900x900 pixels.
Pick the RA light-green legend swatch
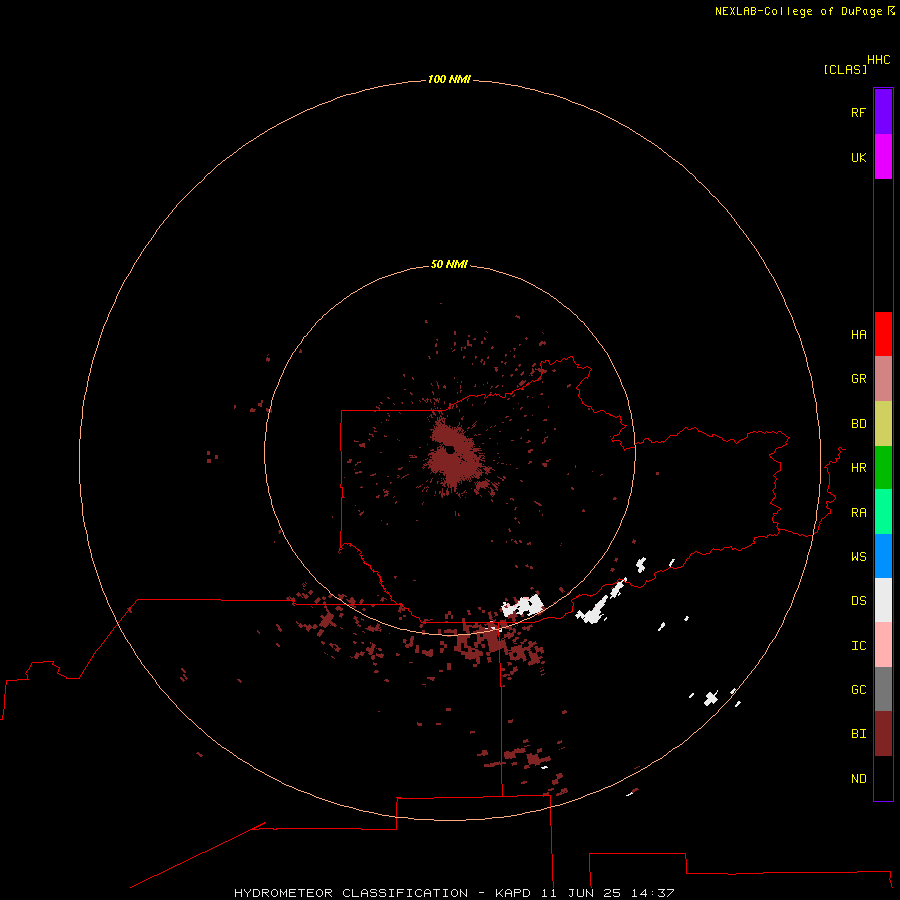[883, 512]
